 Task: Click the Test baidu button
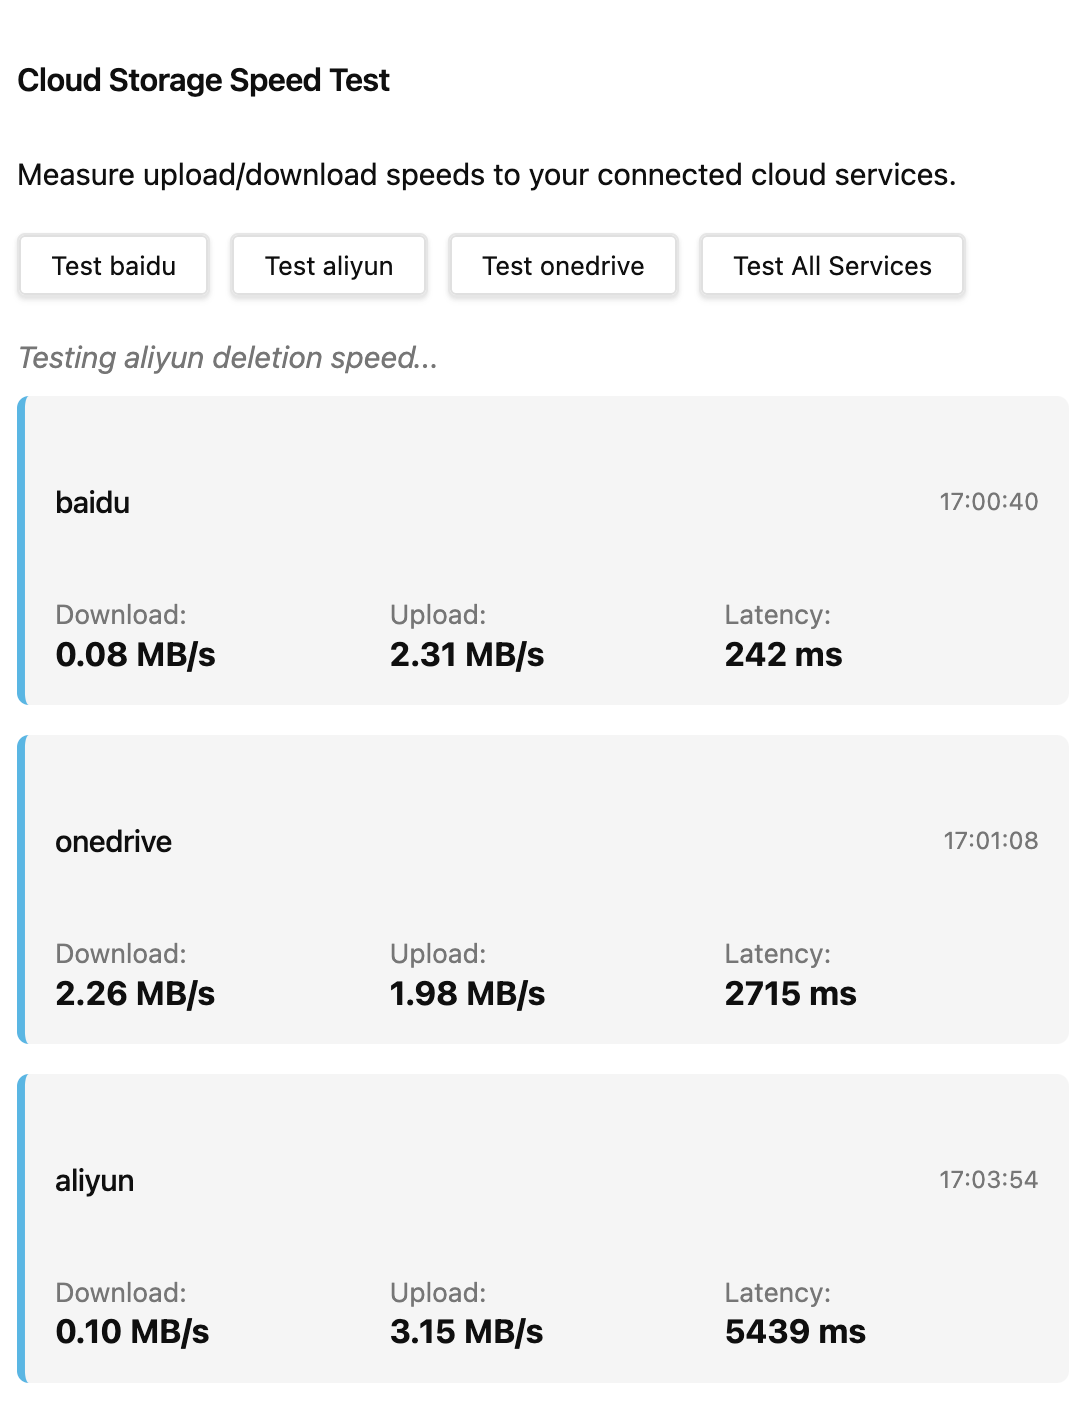113,266
